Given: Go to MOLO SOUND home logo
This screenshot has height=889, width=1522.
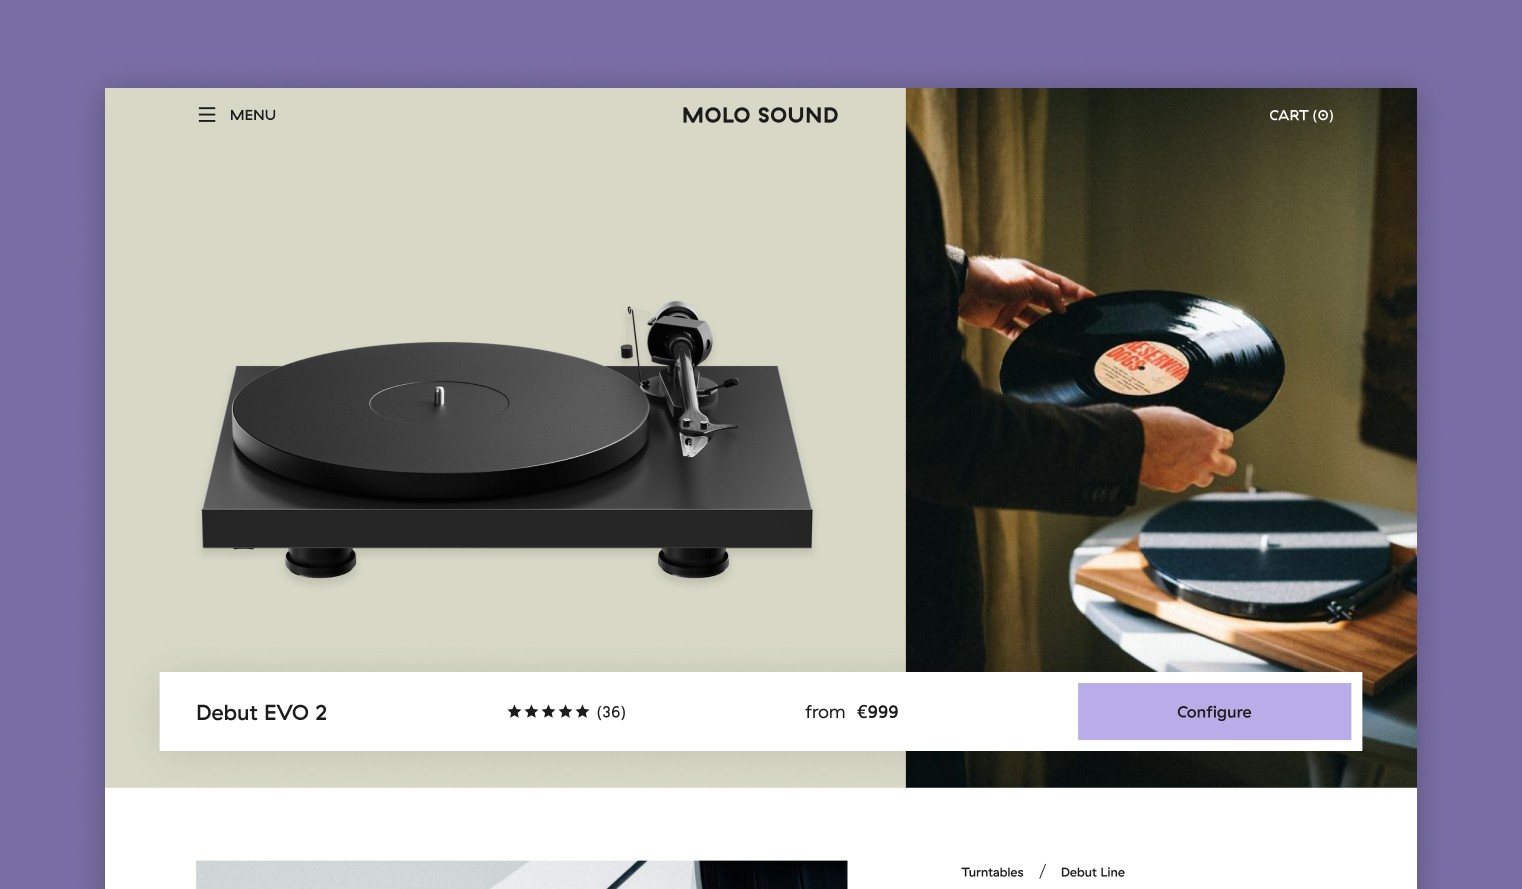Looking at the screenshot, I should [x=760, y=115].
